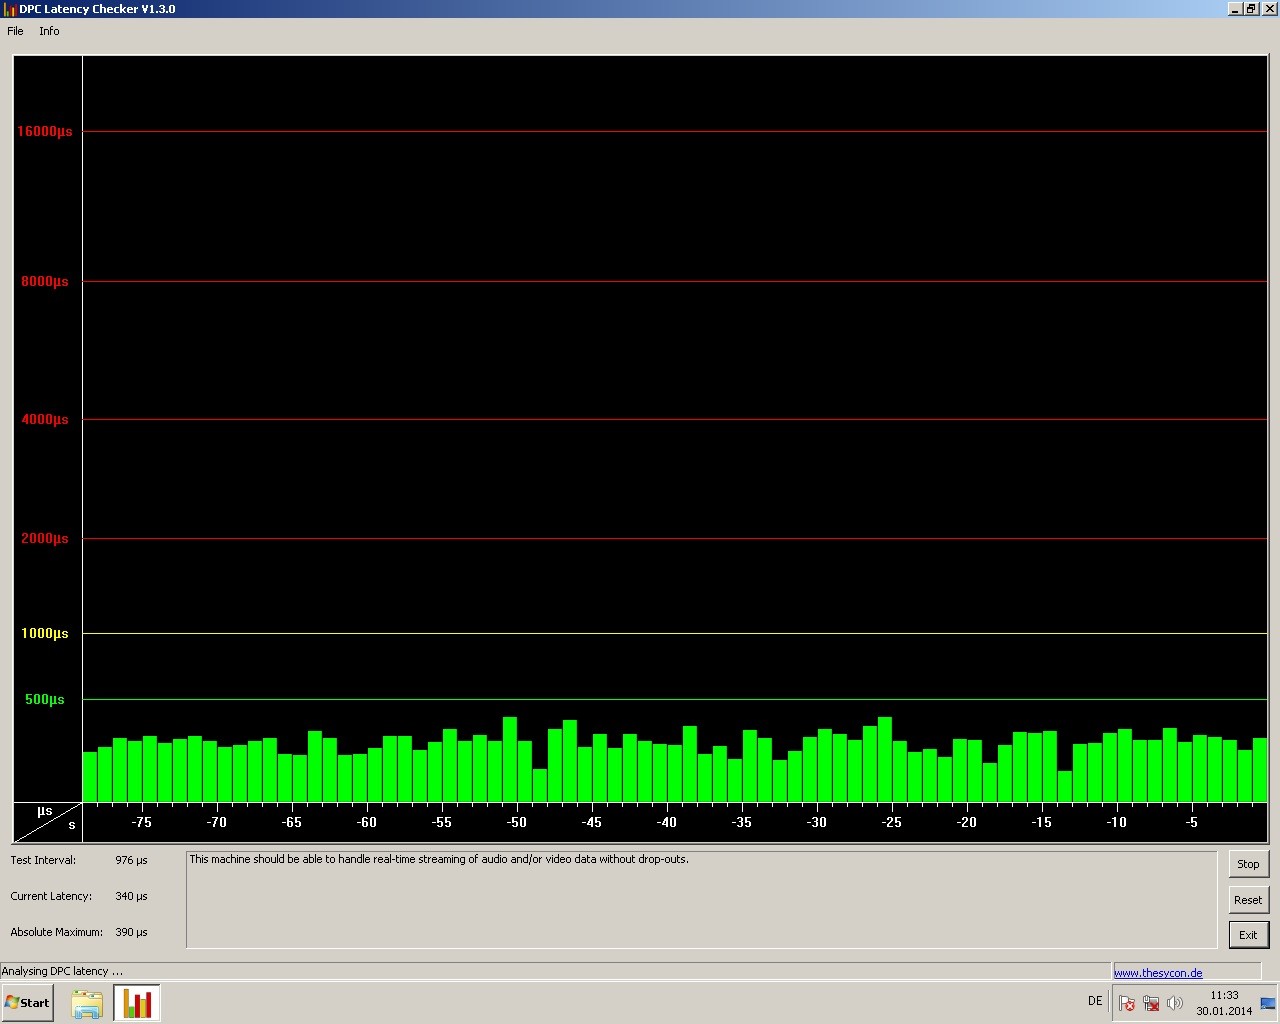Screen dimensions: 1280x1024
Task: Open Windows Explorer from the taskbar
Action: click(x=87, y=1003)
